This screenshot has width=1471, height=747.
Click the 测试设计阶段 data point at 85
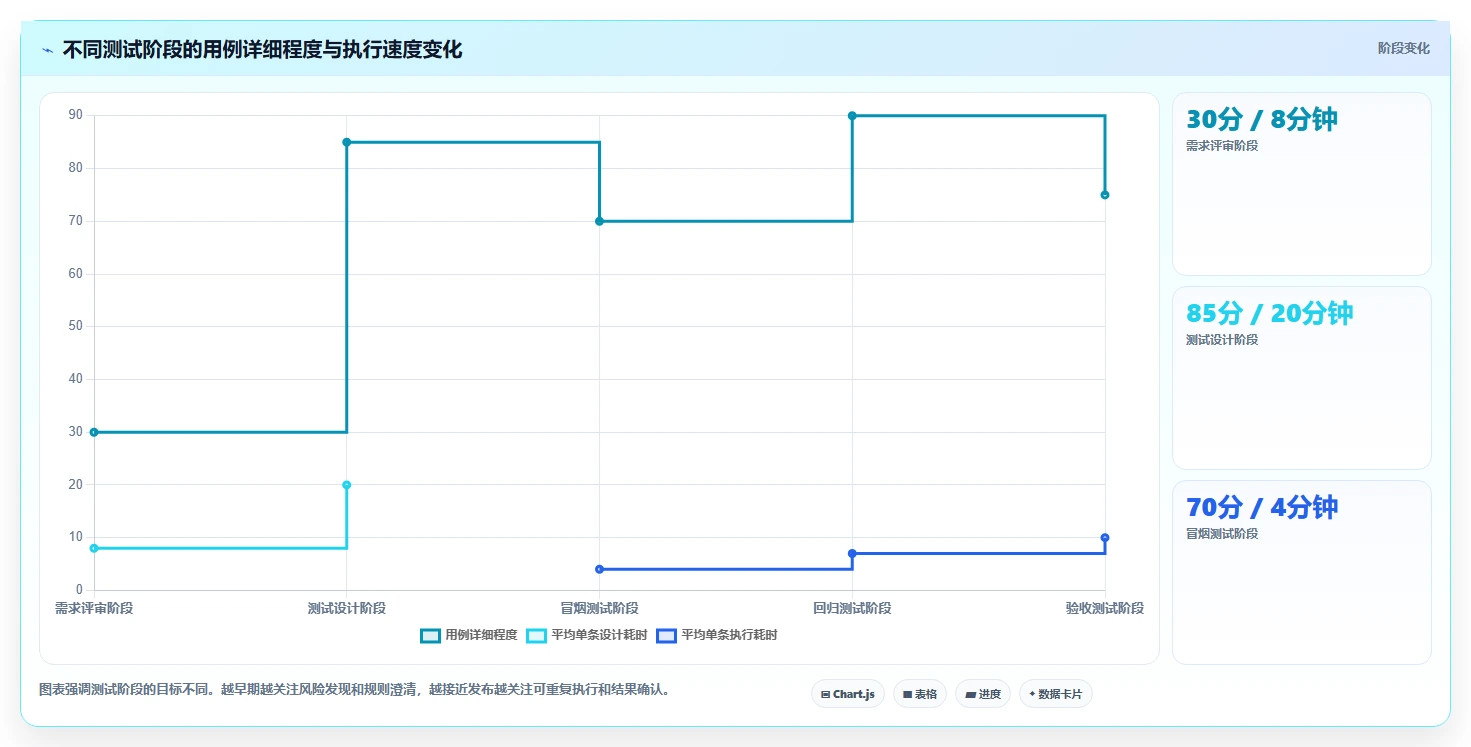pos(347,142)
